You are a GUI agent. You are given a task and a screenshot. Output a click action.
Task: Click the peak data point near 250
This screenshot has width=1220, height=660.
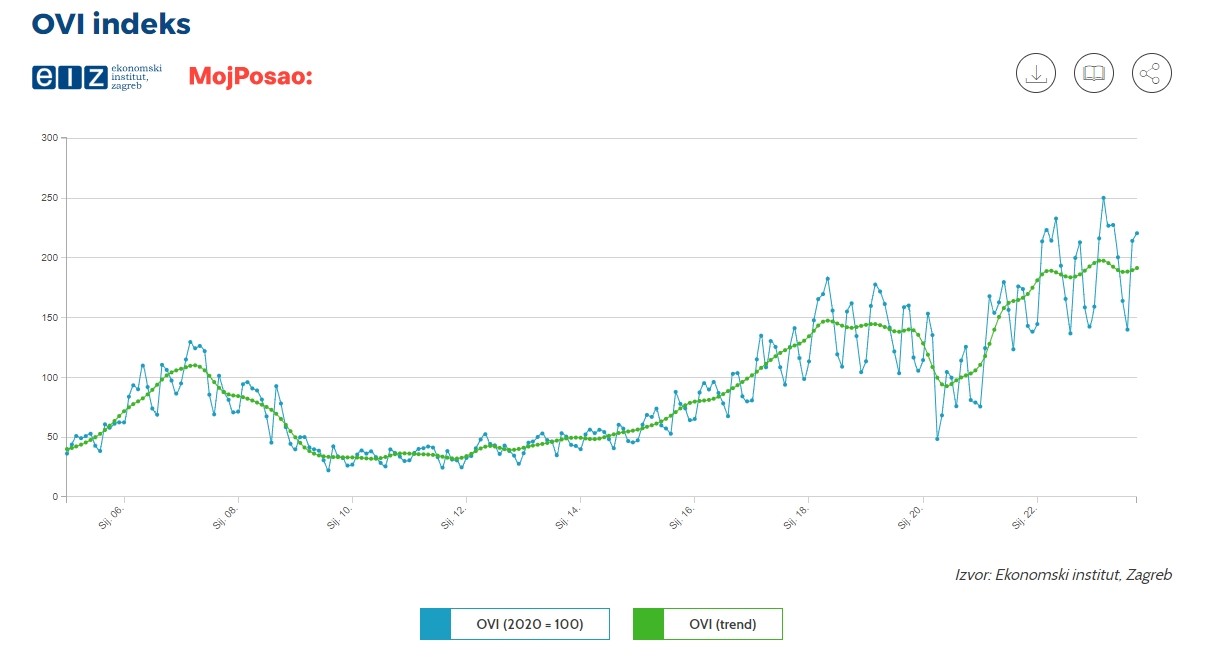(1104, 198)
